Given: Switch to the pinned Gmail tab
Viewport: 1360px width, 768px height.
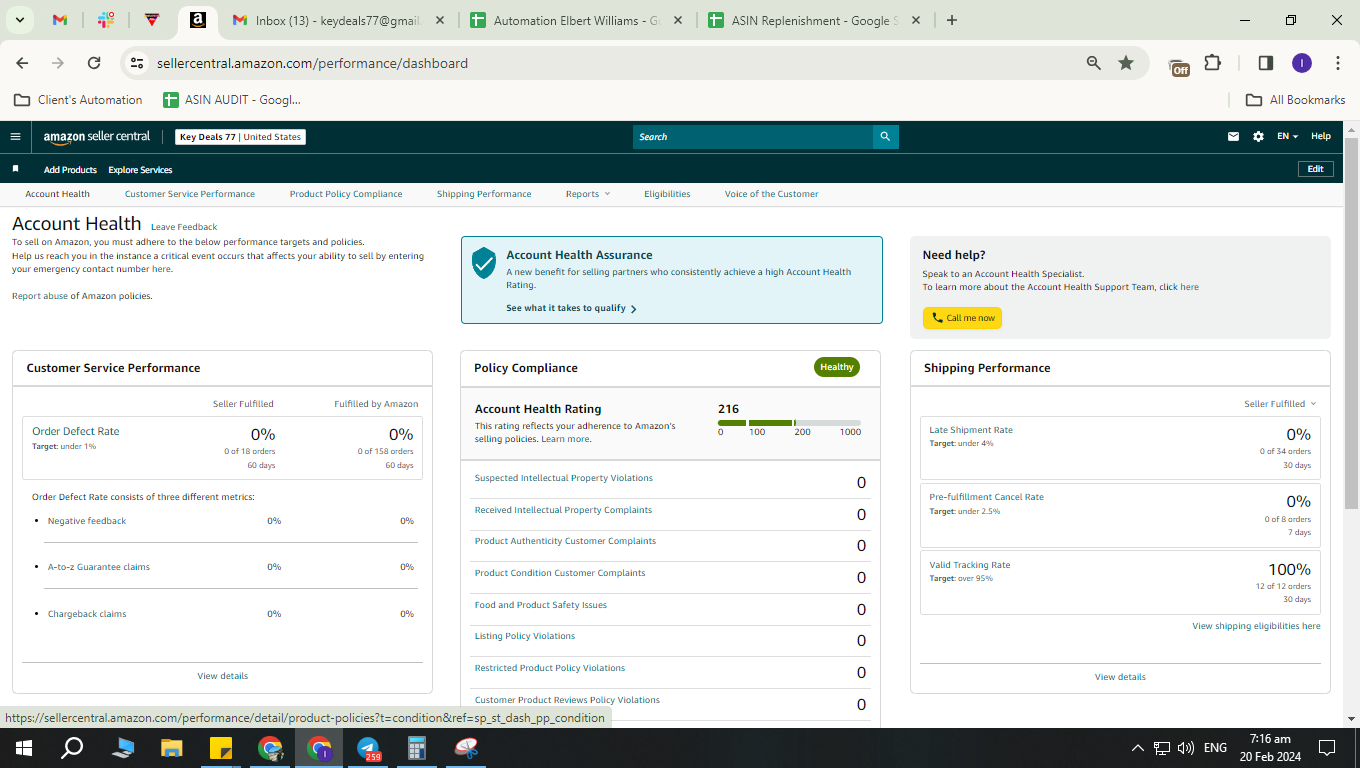Looking at the screenshot, I should coord(60,20).
